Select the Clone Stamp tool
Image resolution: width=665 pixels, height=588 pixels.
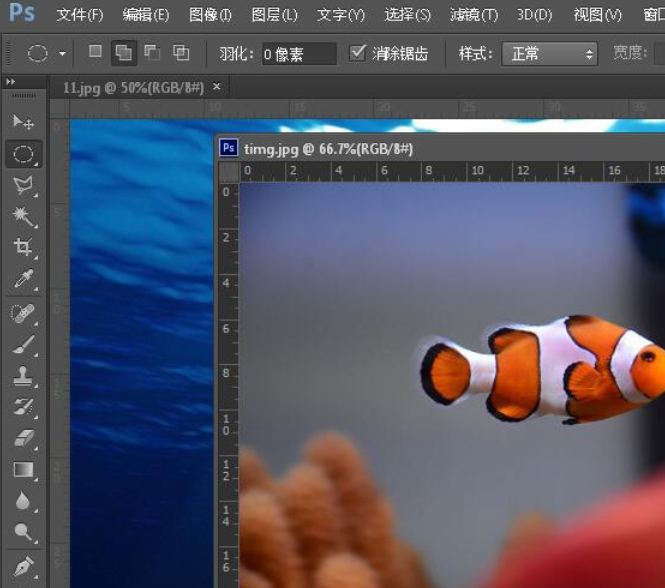click(23, 376)
